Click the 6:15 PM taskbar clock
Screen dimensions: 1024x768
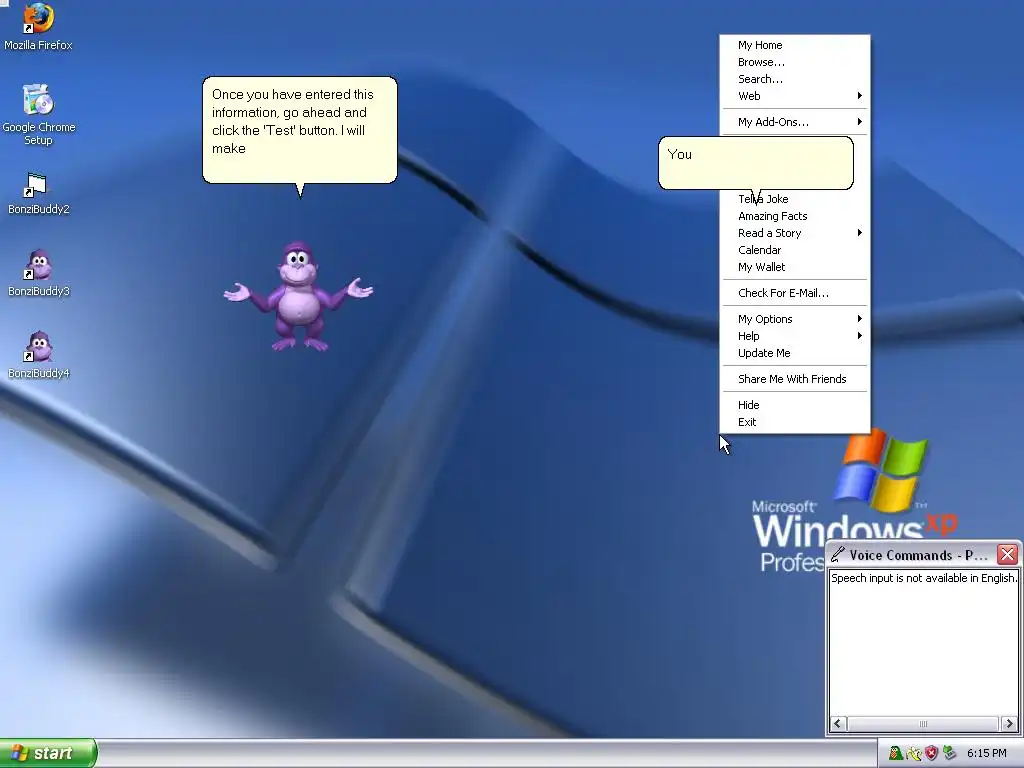click(x=986, y=753)
